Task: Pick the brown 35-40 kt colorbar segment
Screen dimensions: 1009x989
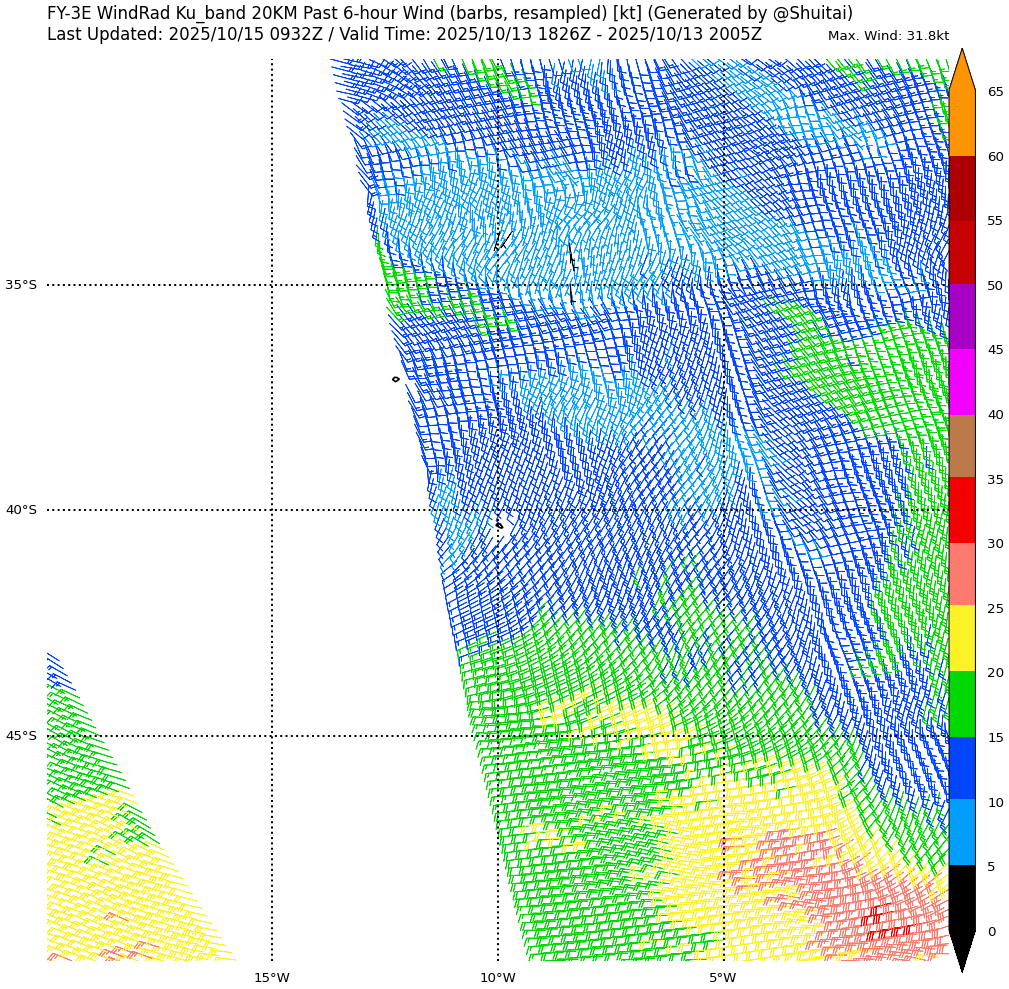Action: (x=961, y=446)
